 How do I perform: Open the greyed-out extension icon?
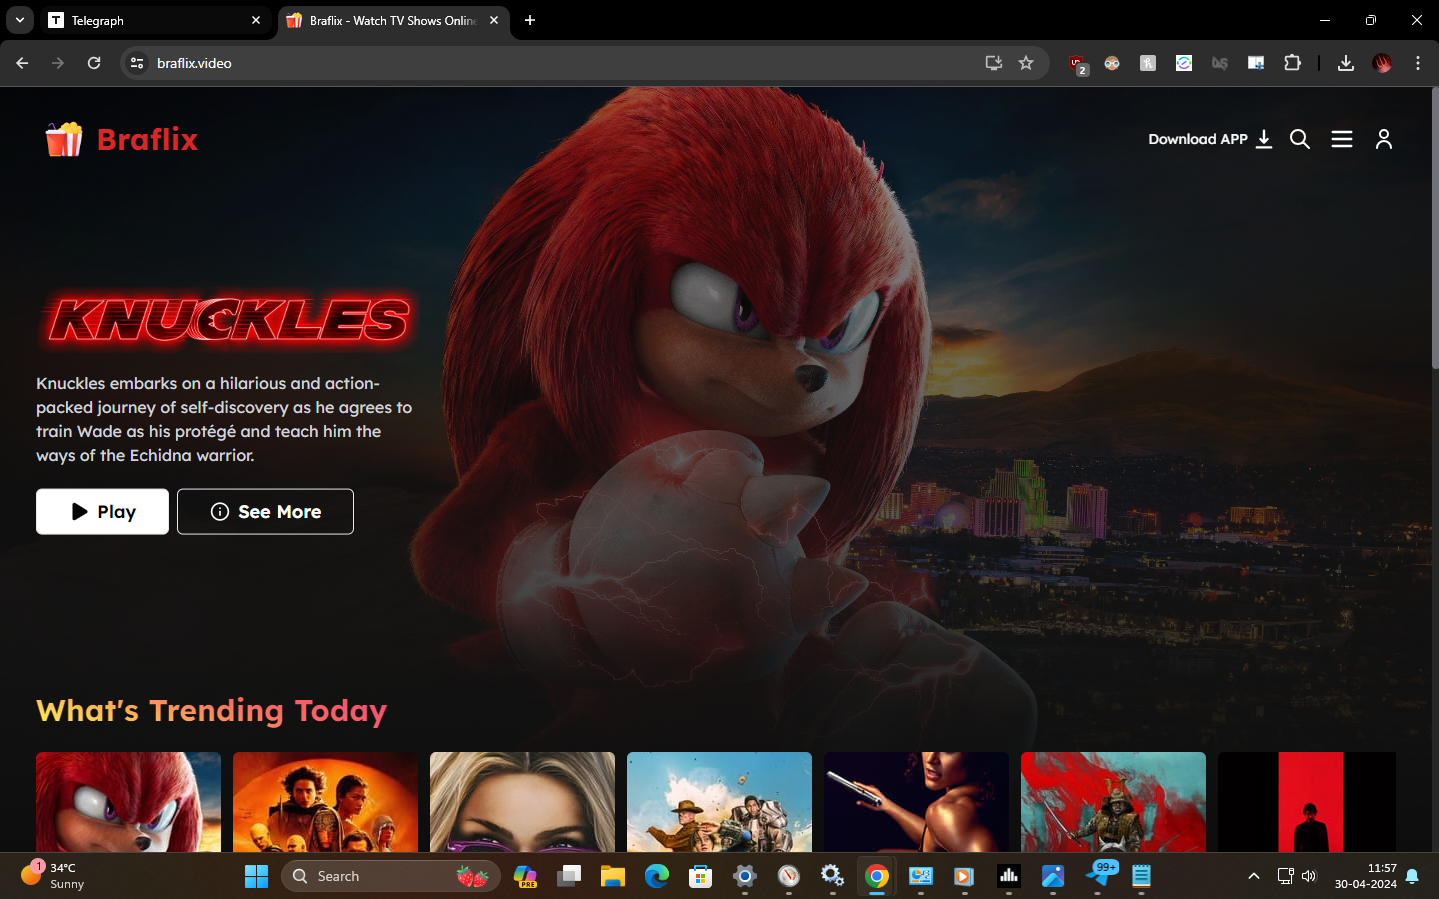pos(1220,63)
